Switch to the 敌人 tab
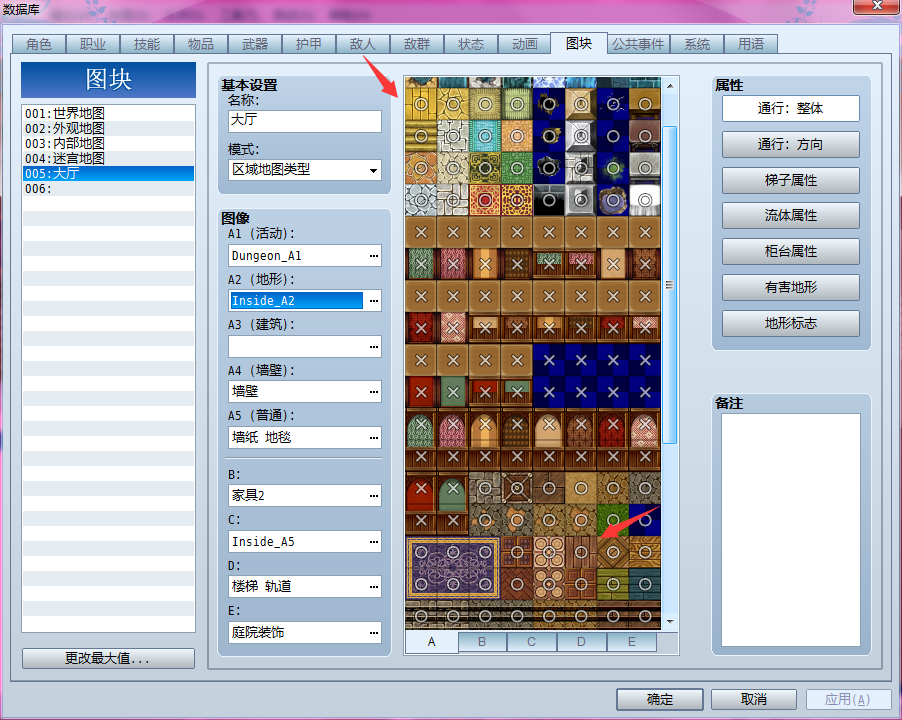Viewport: 902px width, 720px height. [x=363, y=44]
